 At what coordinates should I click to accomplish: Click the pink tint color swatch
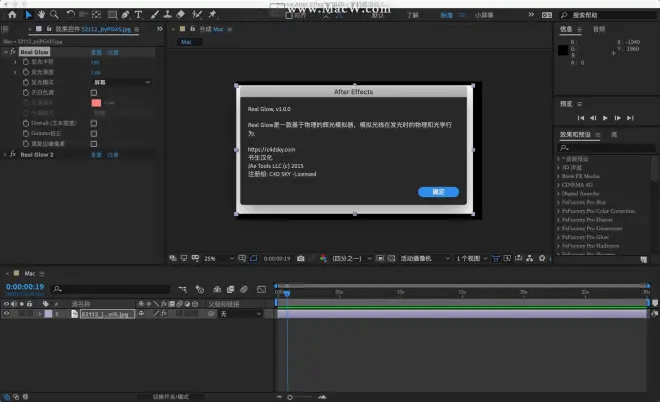(96, 103)
